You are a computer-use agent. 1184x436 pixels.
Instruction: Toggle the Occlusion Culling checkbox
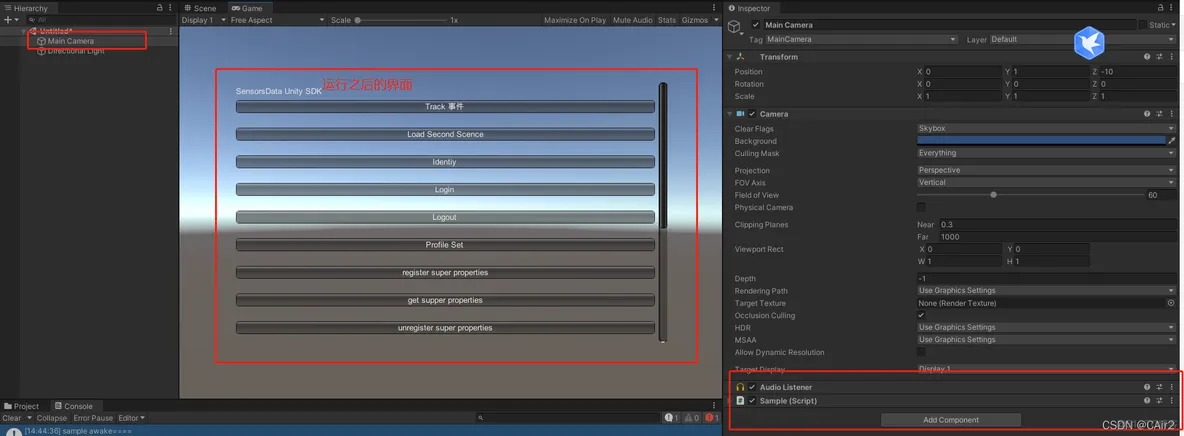point(920,315)
